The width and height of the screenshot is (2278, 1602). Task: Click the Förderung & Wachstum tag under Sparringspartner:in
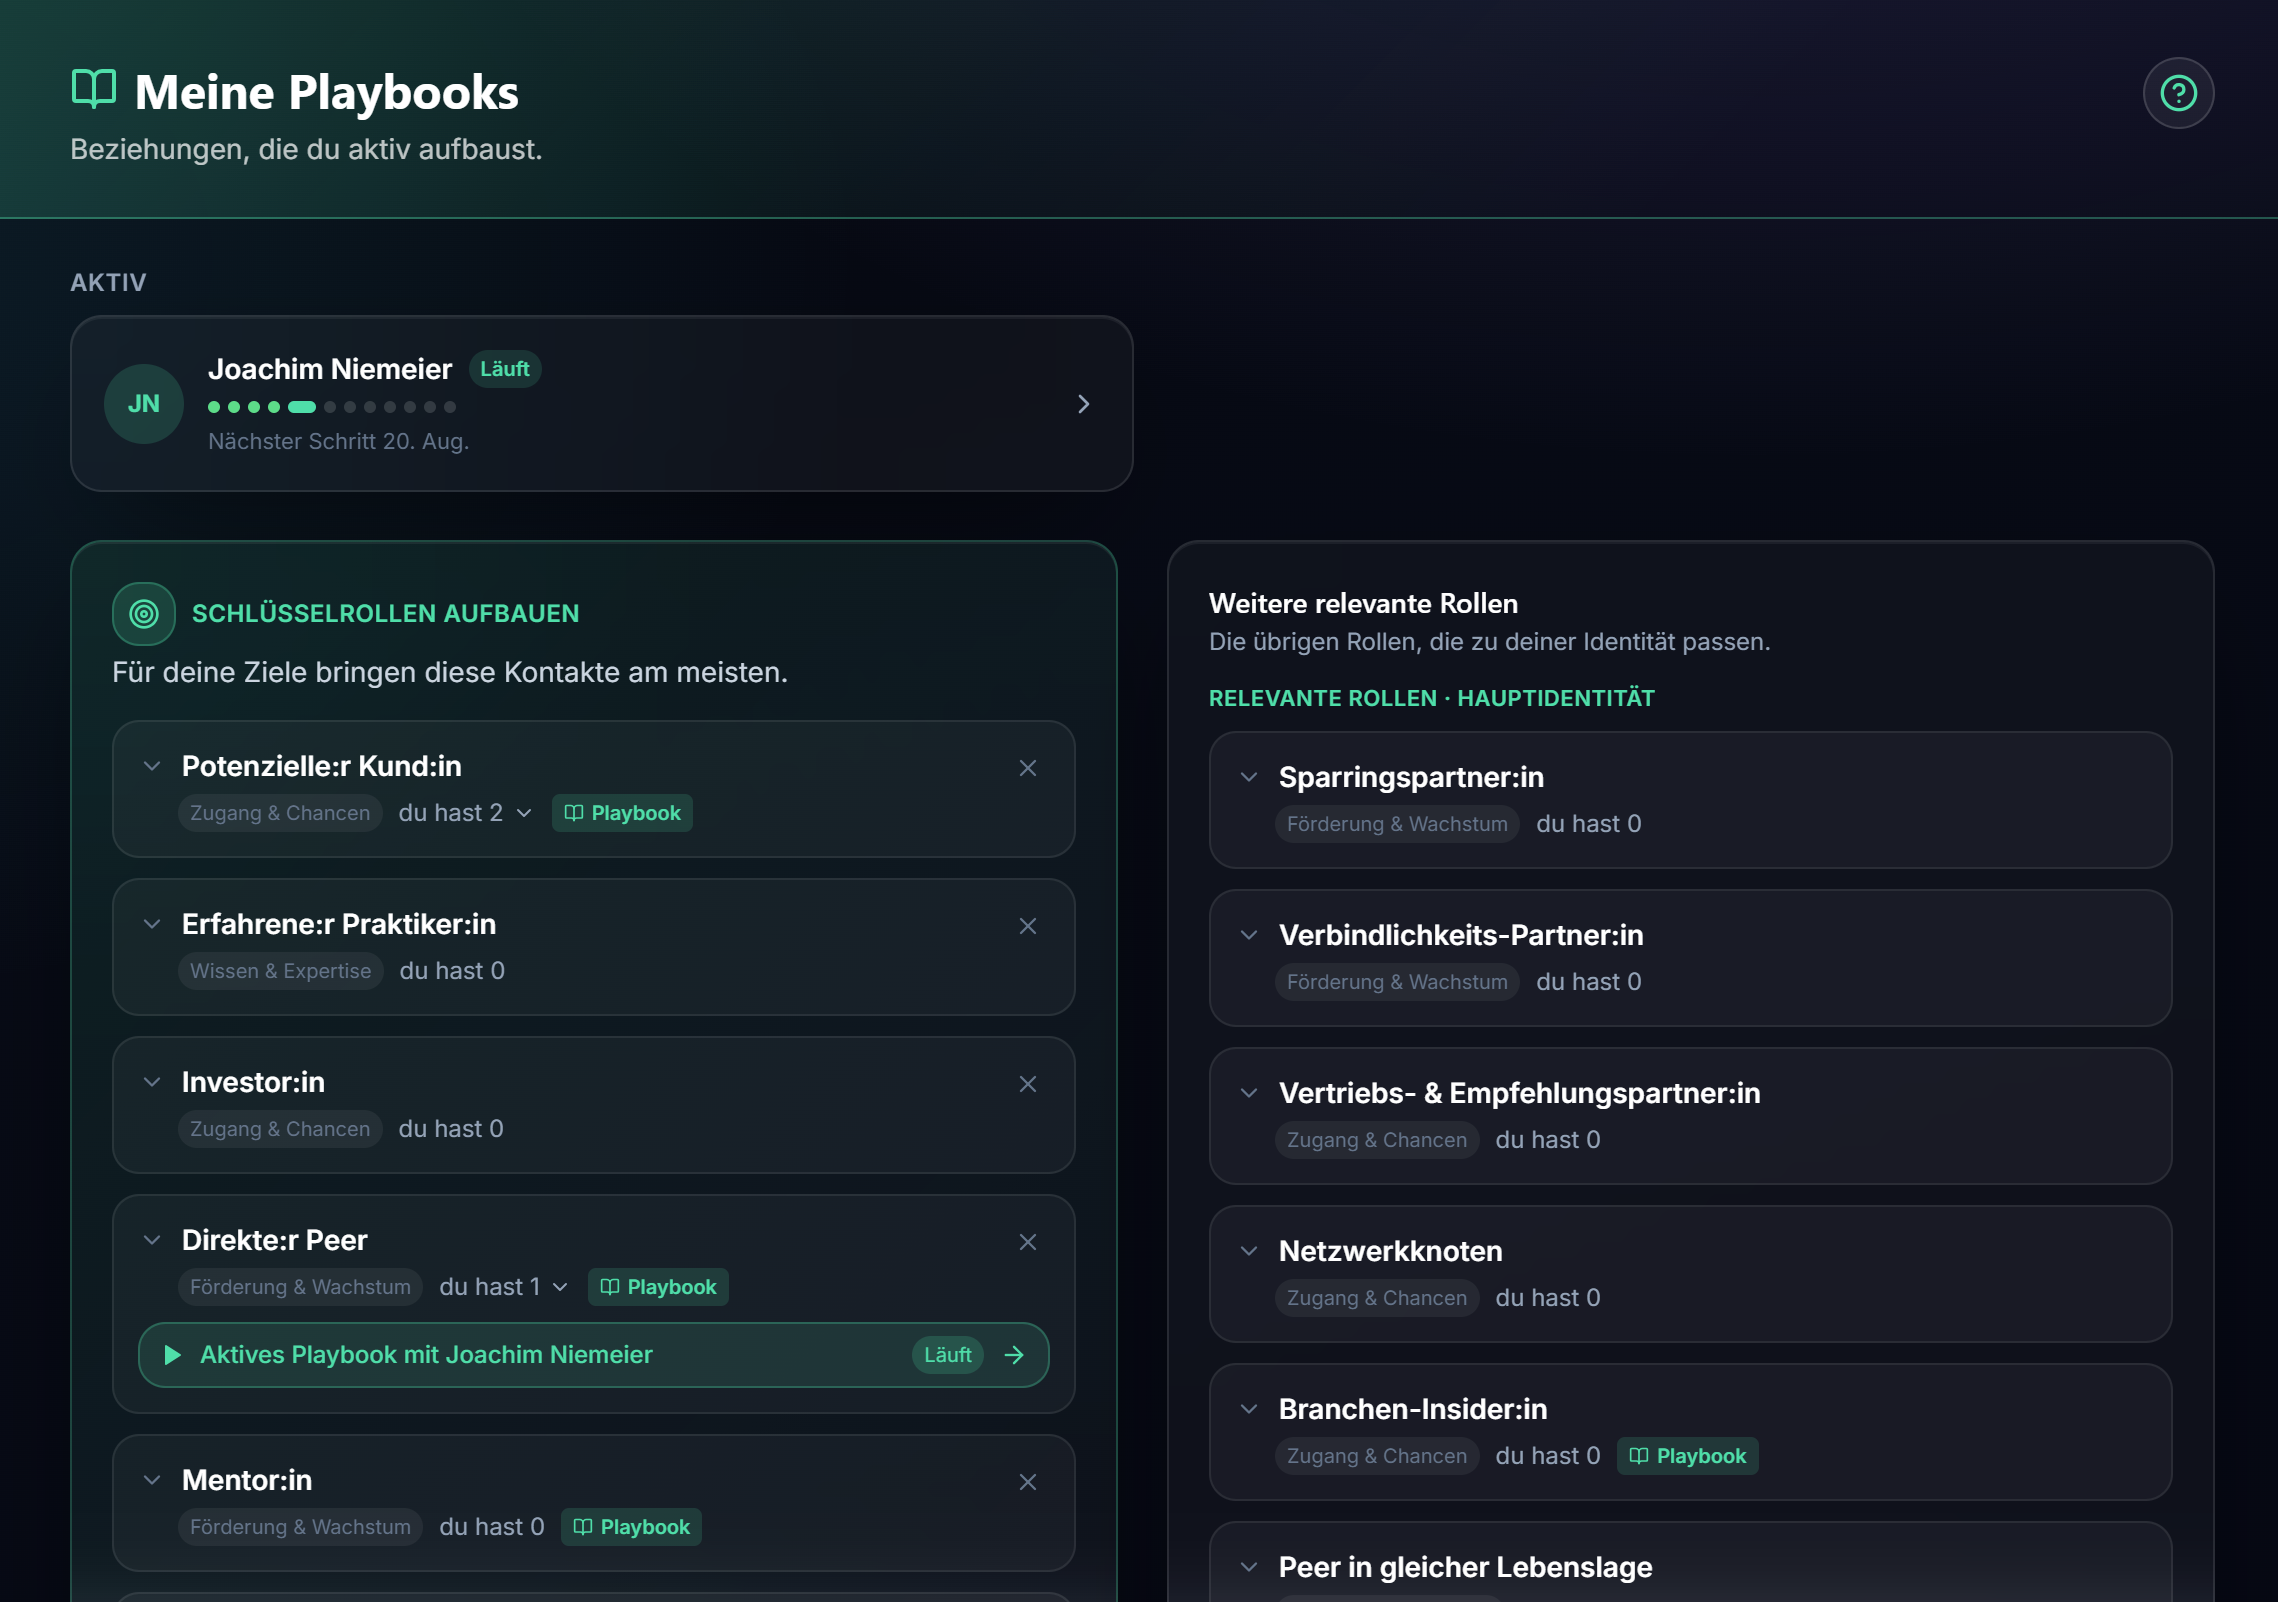(x=1397, y=824)
